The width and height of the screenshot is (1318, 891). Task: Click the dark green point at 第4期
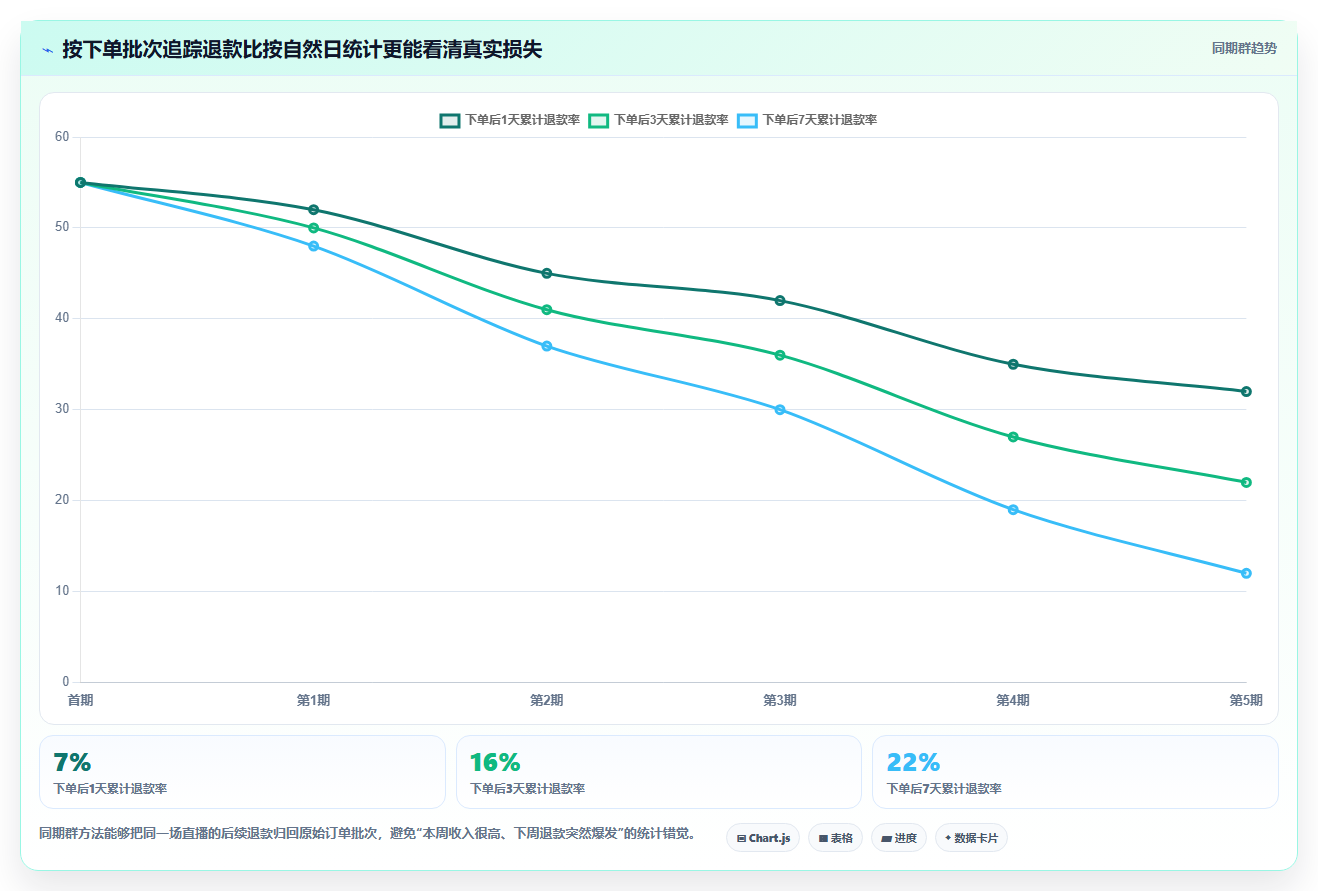[1013, 364]
